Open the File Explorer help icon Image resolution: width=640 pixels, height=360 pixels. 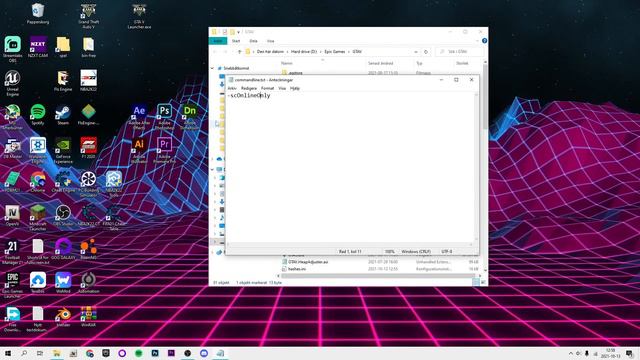click(x=484, y=41)
